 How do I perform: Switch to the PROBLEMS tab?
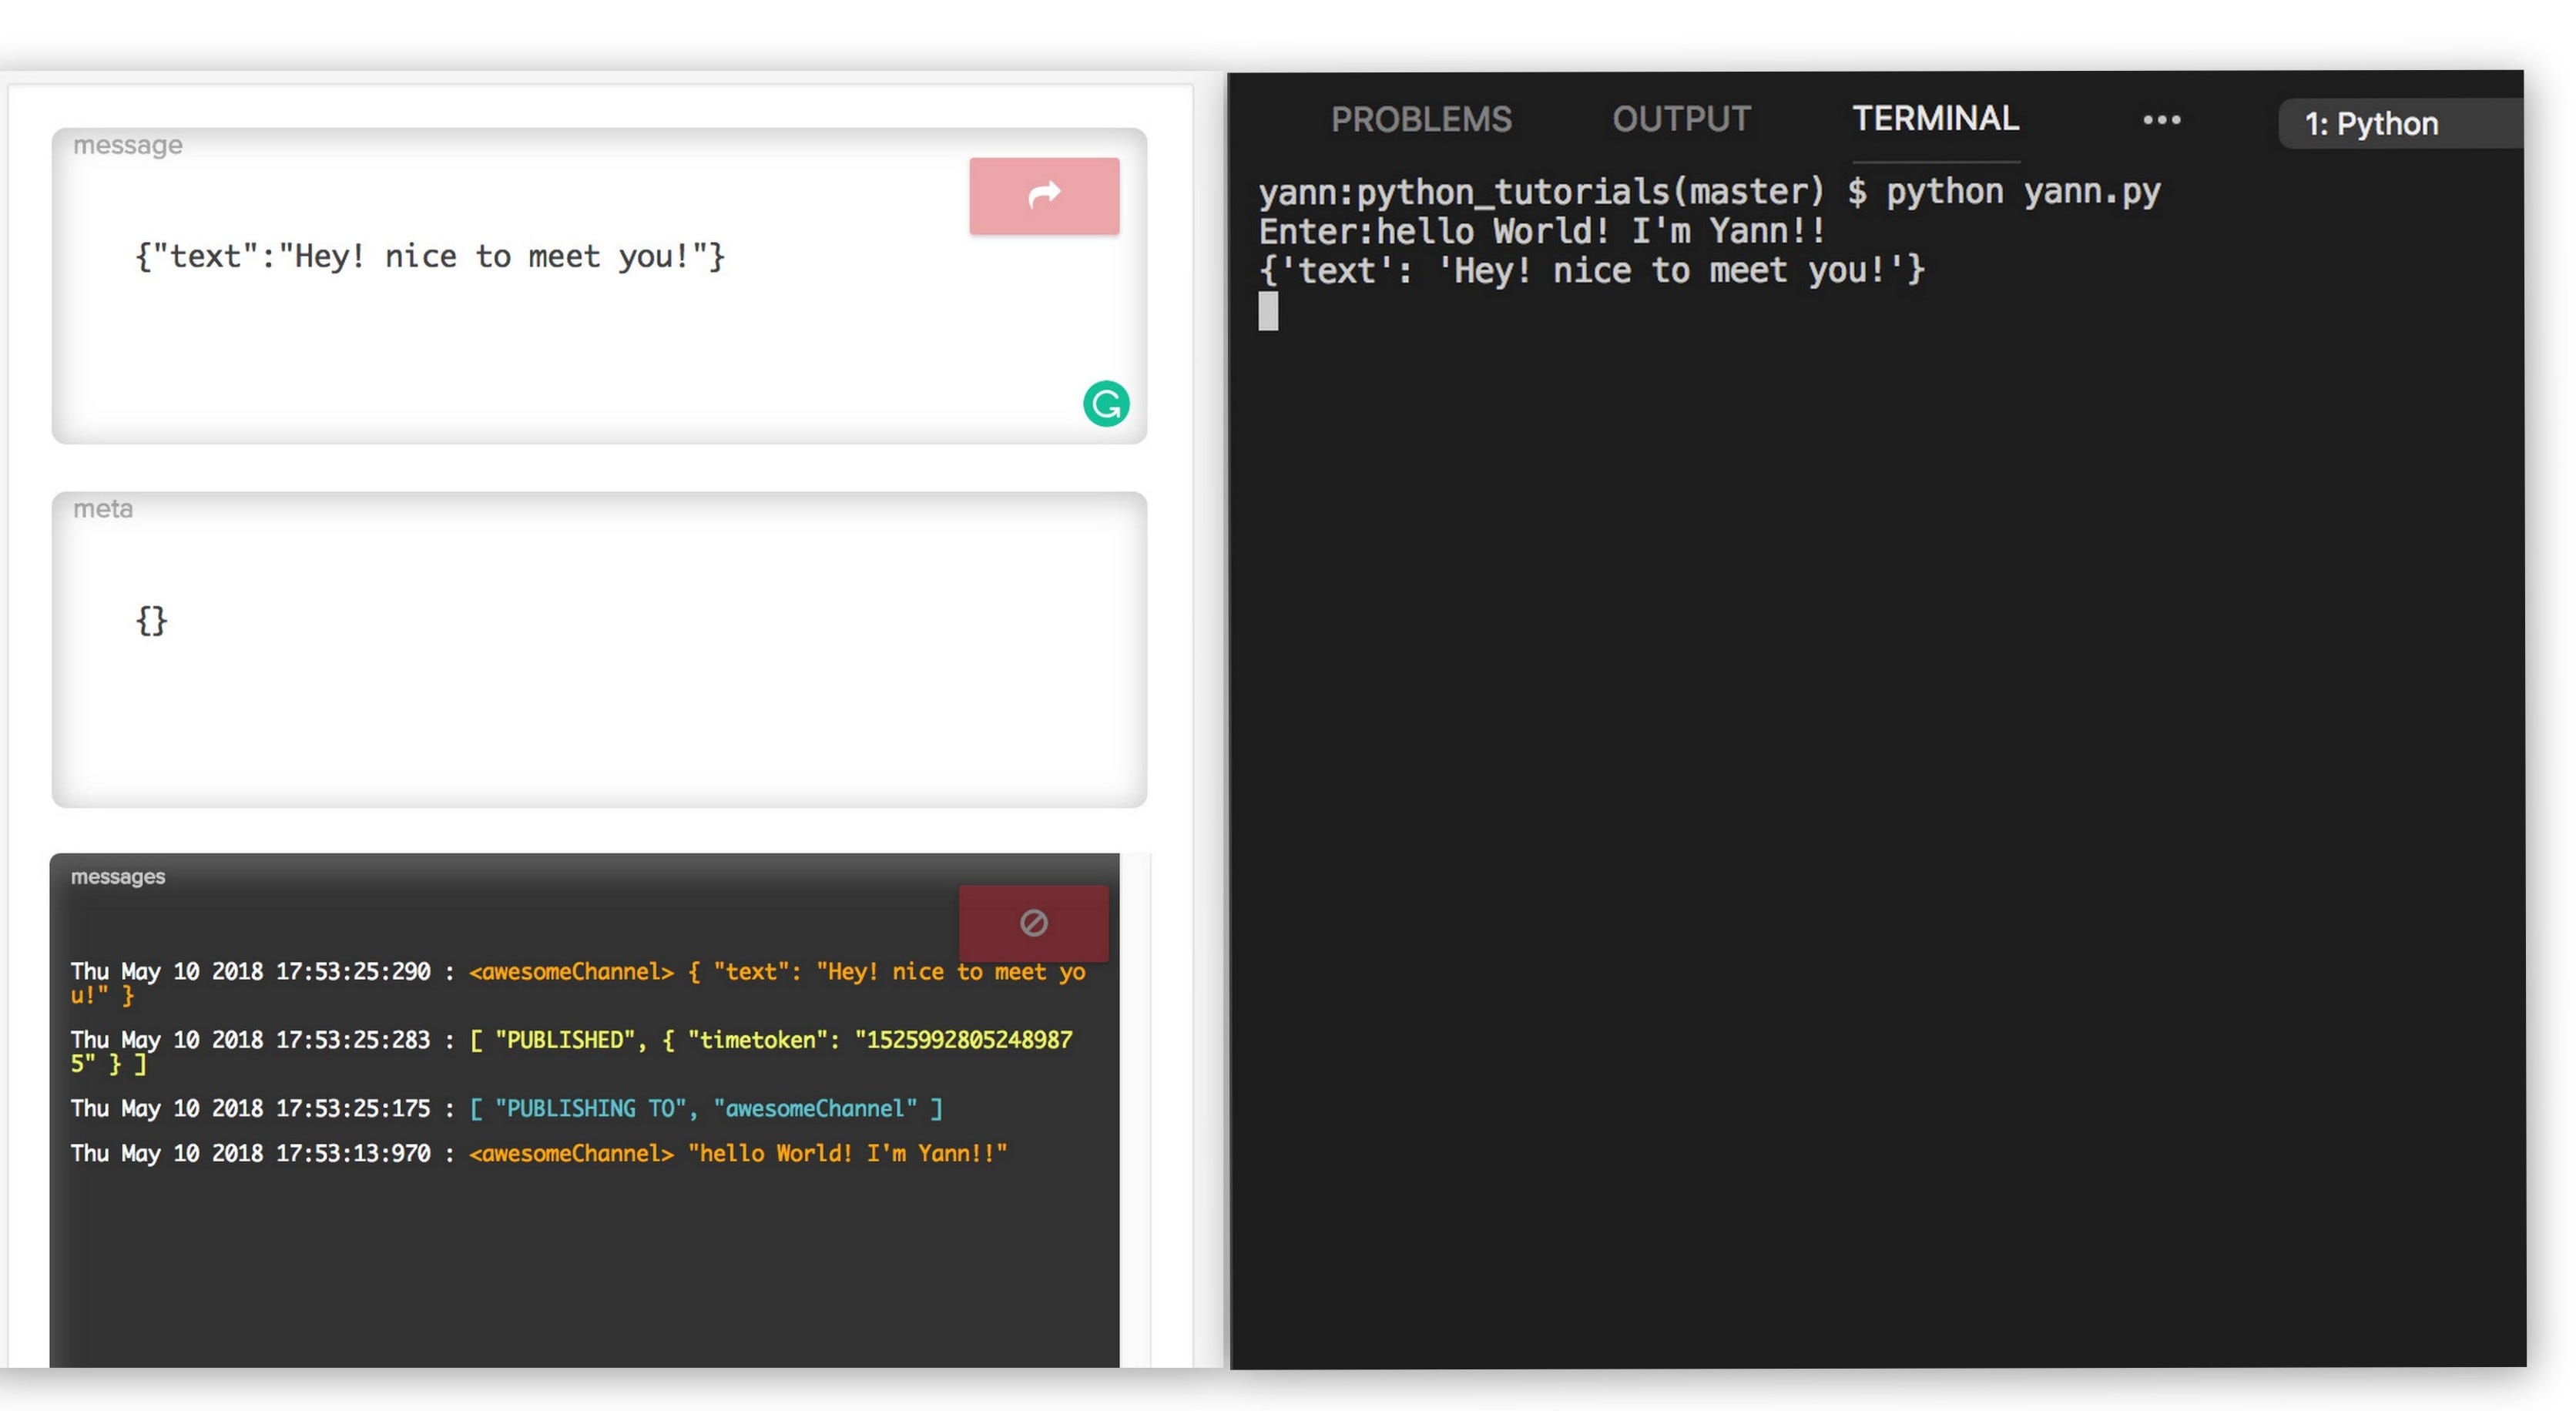tap(1421, 119)
